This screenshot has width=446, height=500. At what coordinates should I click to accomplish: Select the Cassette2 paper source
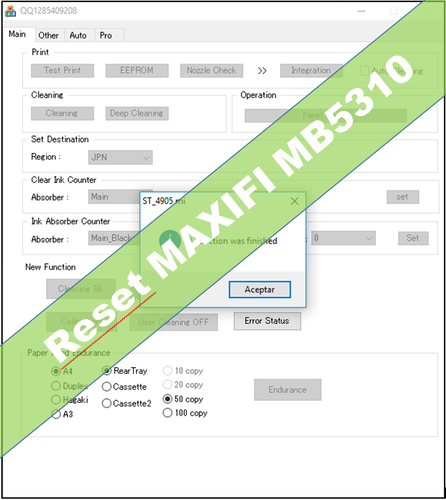[x=107, y=403]
